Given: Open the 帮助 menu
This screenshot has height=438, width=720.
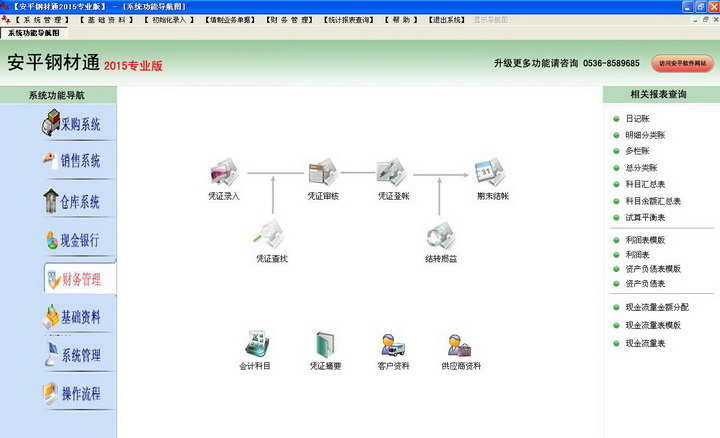Looking at the screenshot, I should pyautogui.click(x=401, y=20).
